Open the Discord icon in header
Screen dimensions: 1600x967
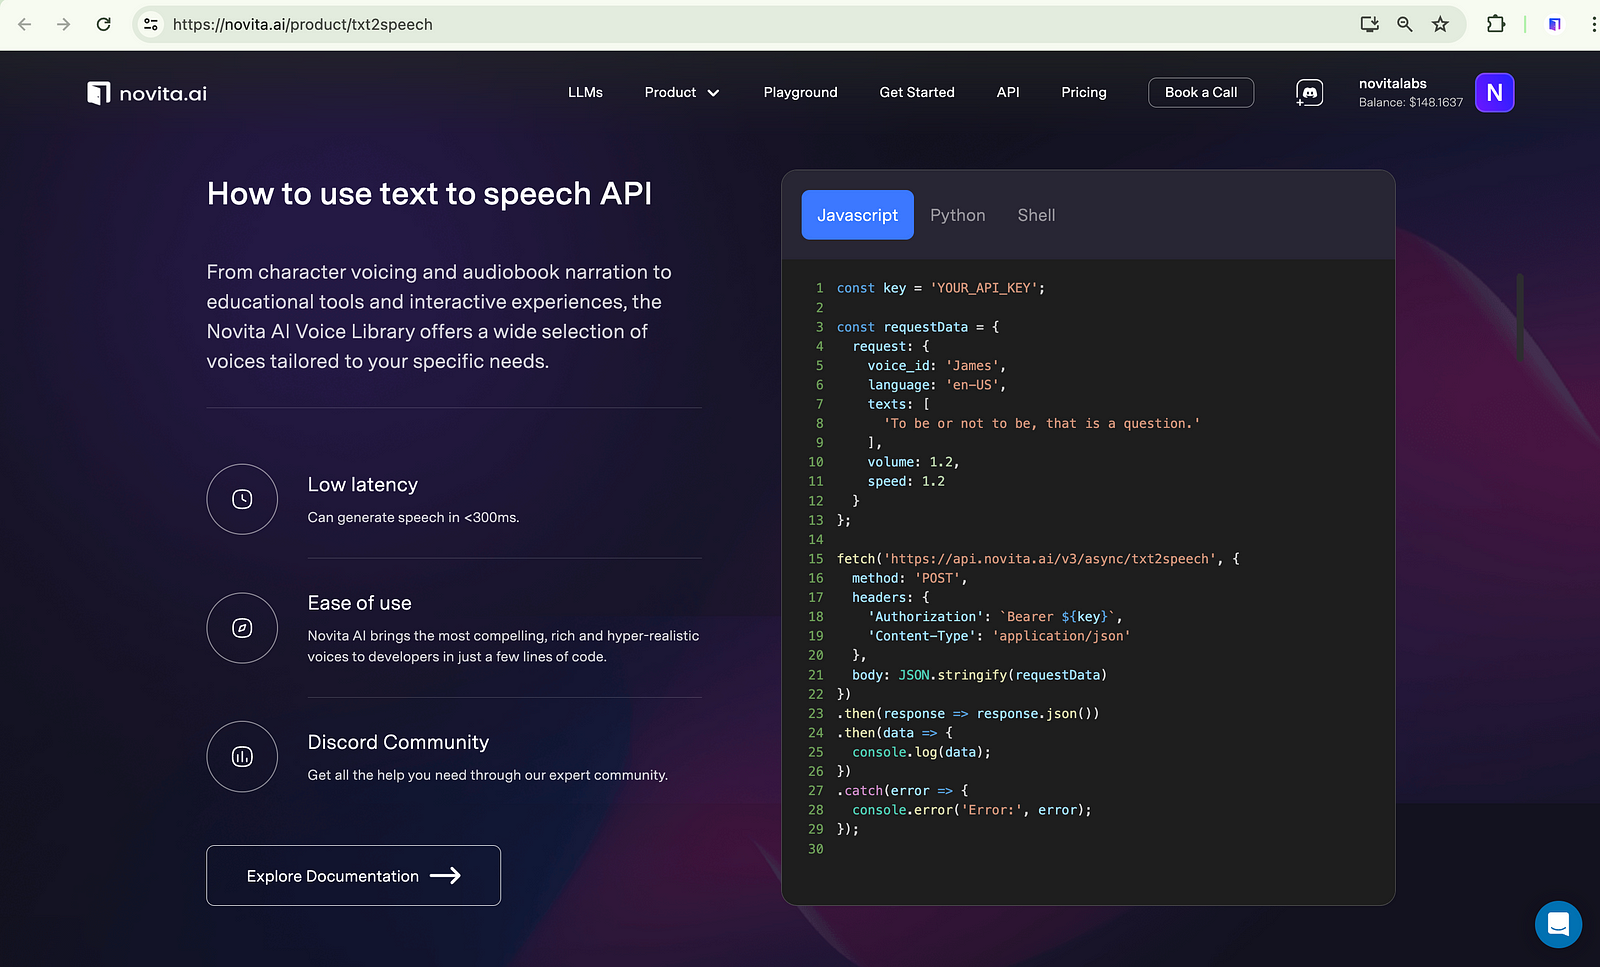(x=1310, y=93)
